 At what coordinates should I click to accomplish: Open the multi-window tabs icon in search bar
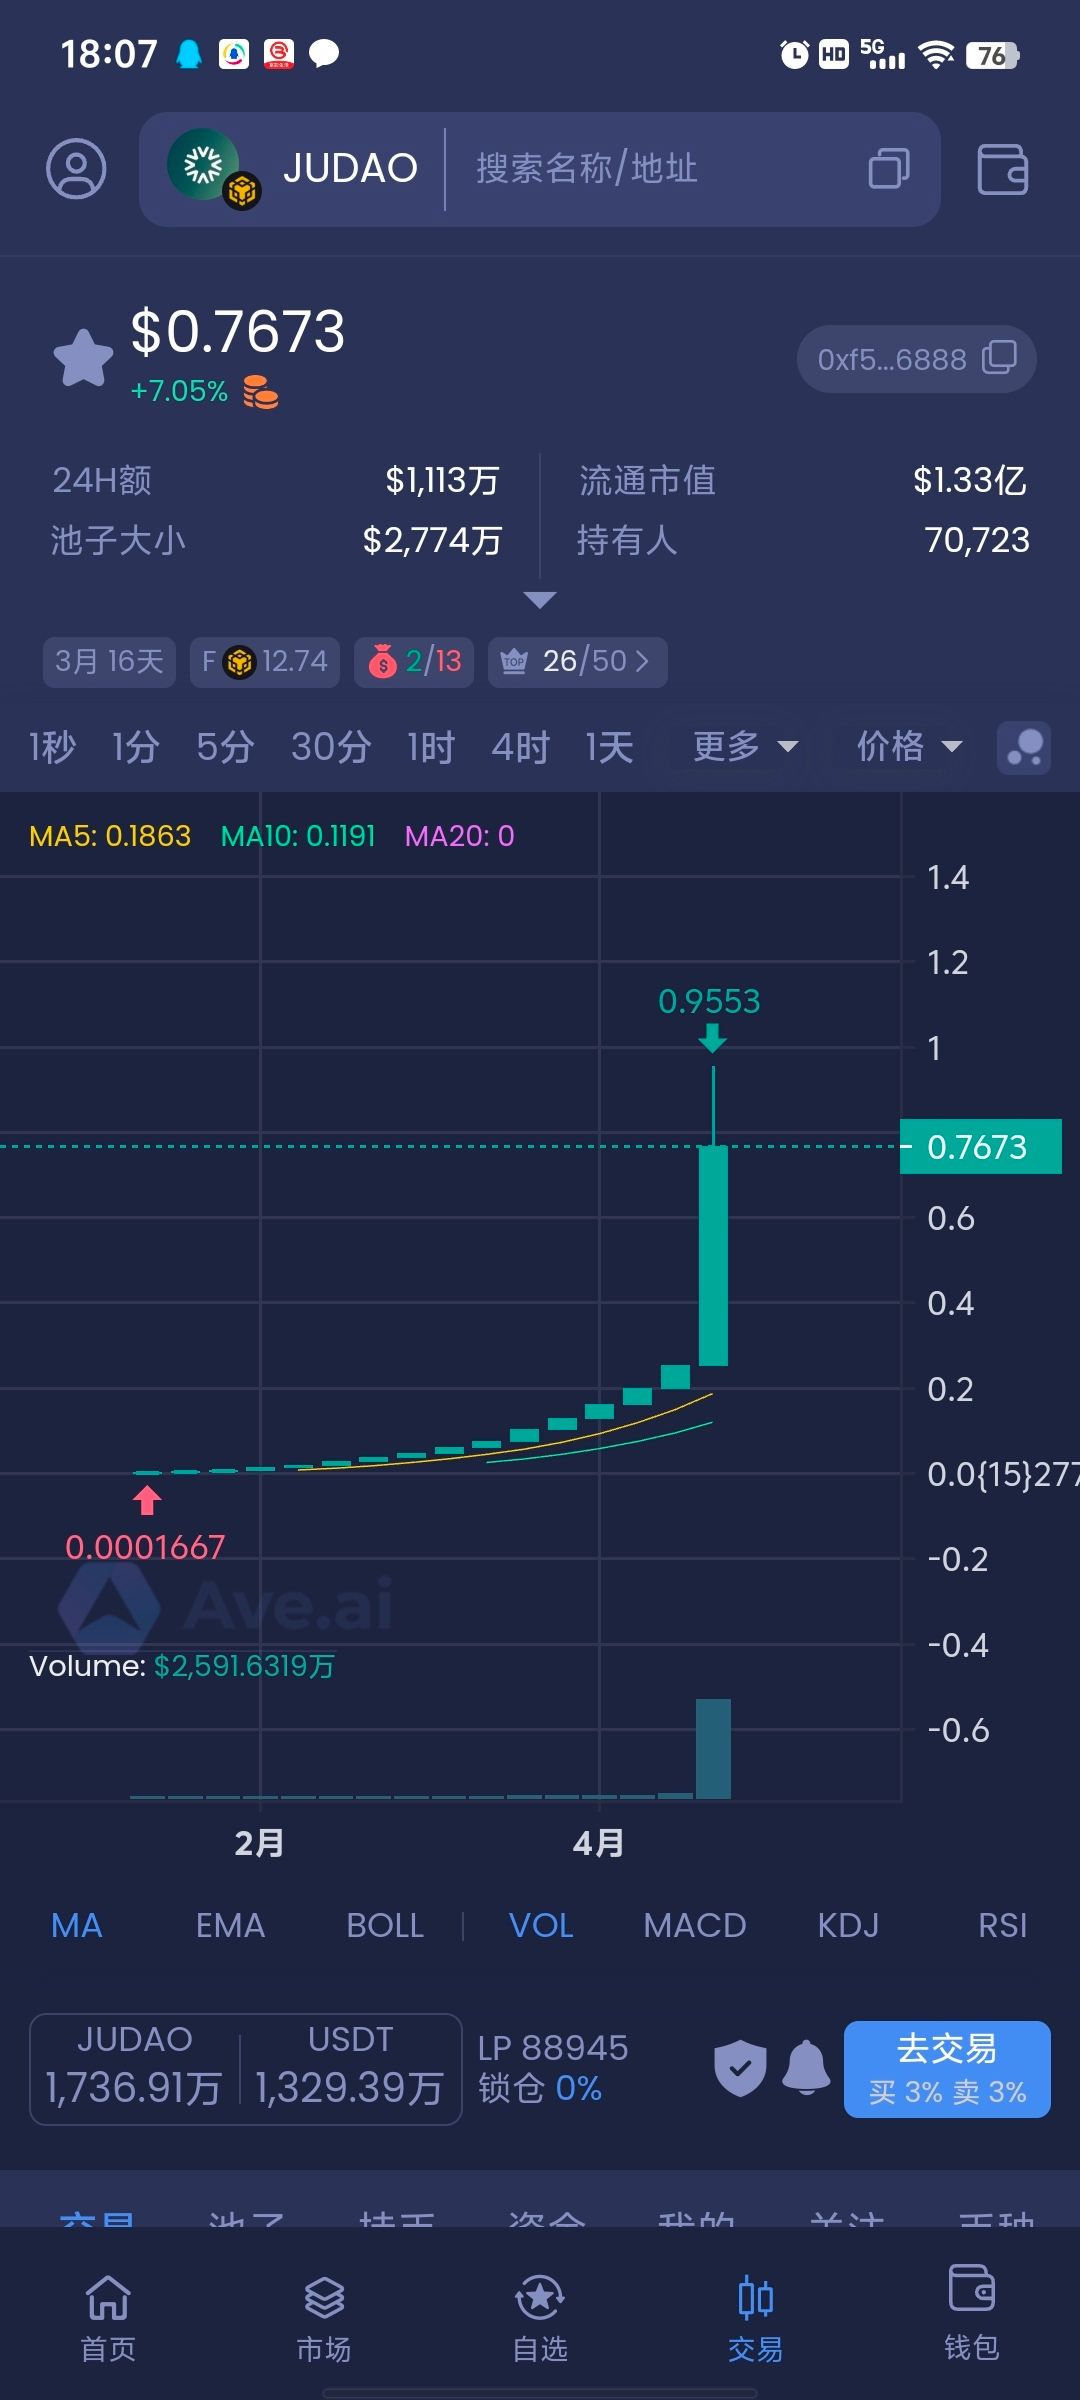point(889,168)
